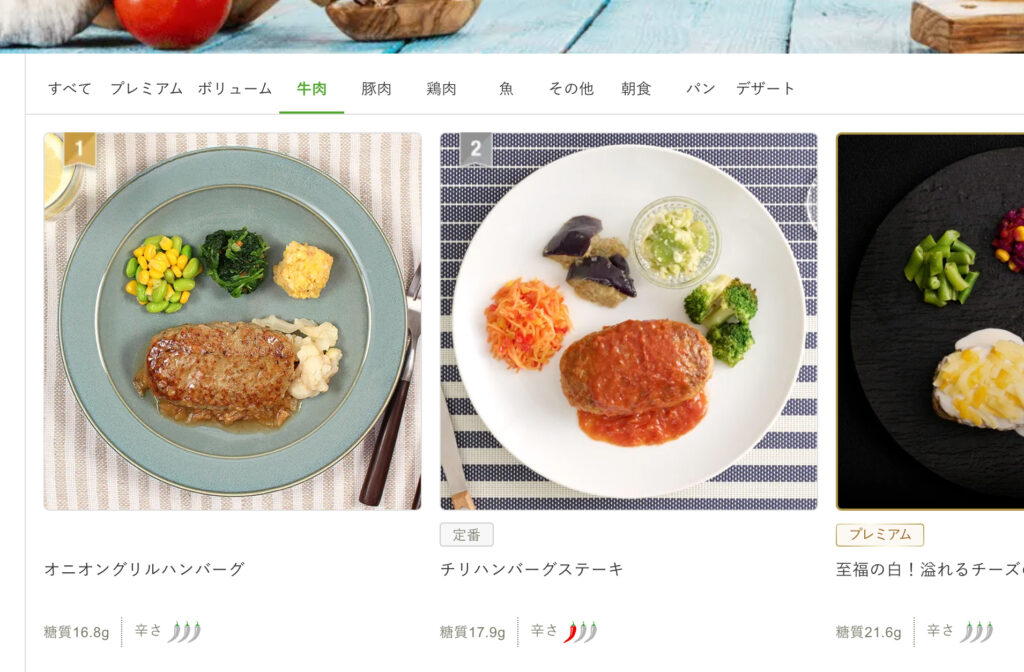Viewport: 1024px width, 672px height.
Task: Select the 魚 tab
Action: pos(506,89)
